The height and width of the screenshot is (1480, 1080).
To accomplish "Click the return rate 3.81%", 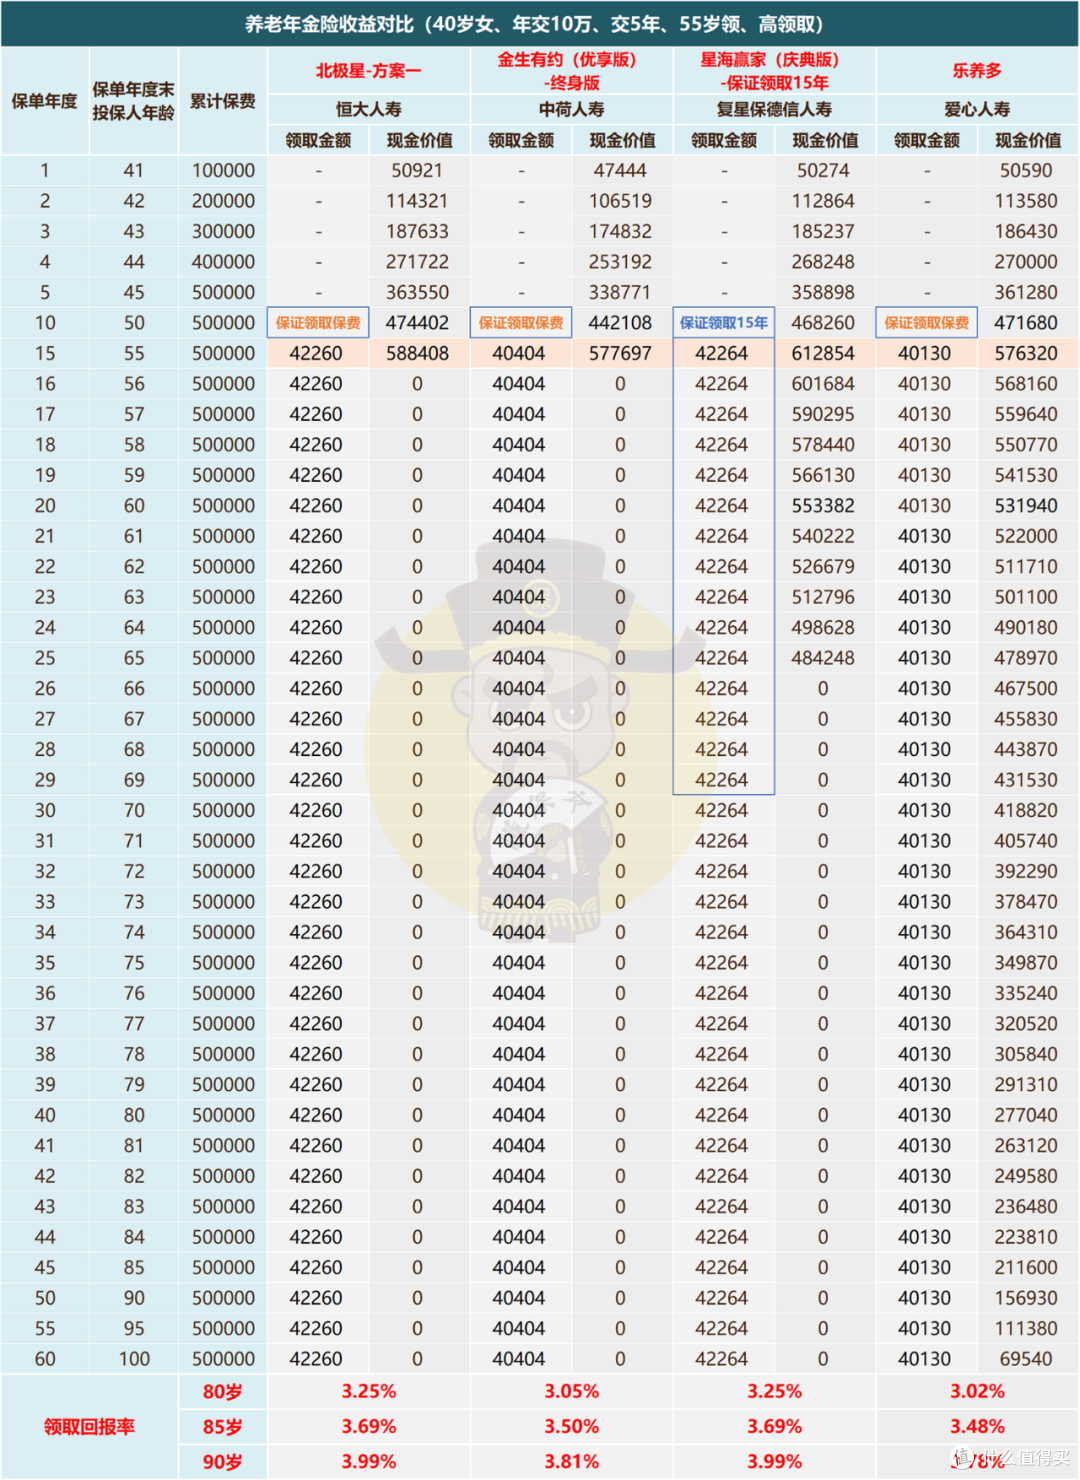I will tap(572, 1462).
